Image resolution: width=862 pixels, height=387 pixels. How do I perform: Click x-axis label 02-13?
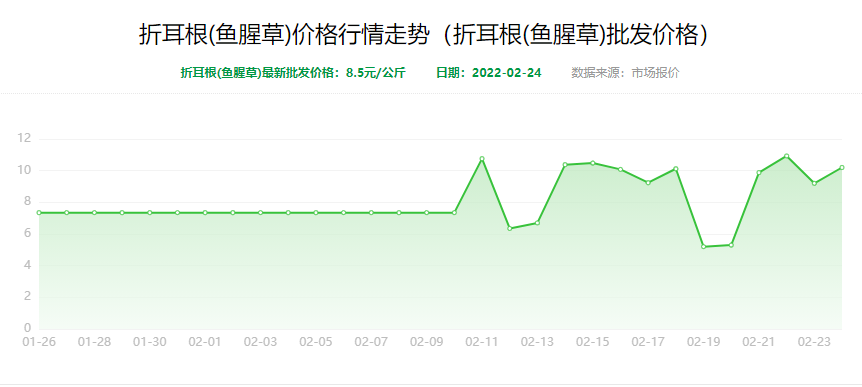(537, 342)
